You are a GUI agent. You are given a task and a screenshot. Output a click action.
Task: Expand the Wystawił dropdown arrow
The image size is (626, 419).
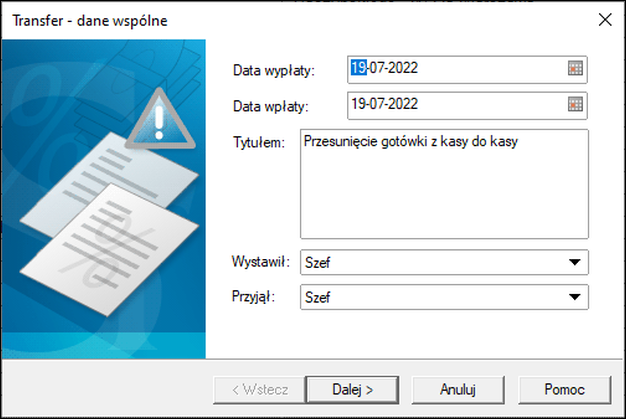pyautogui.click(x=574, y=262)
